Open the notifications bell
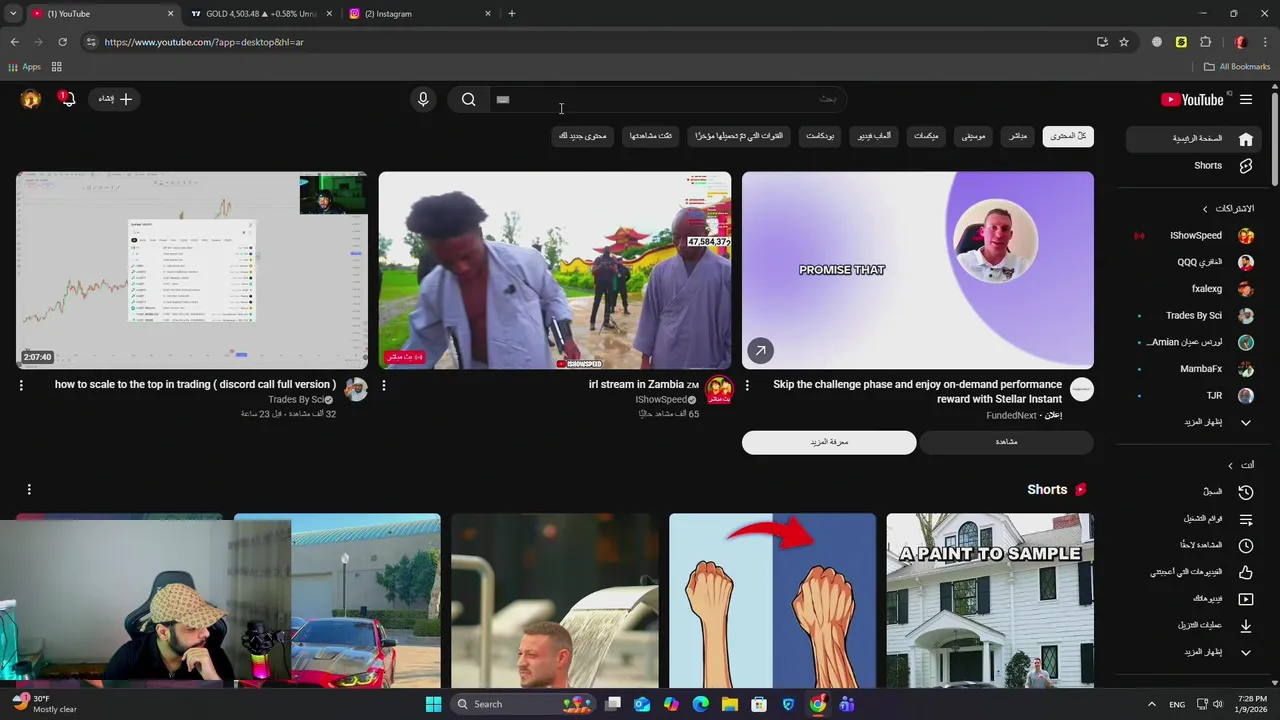Screen dimensions: 1280x720 [x=67, y=99]
